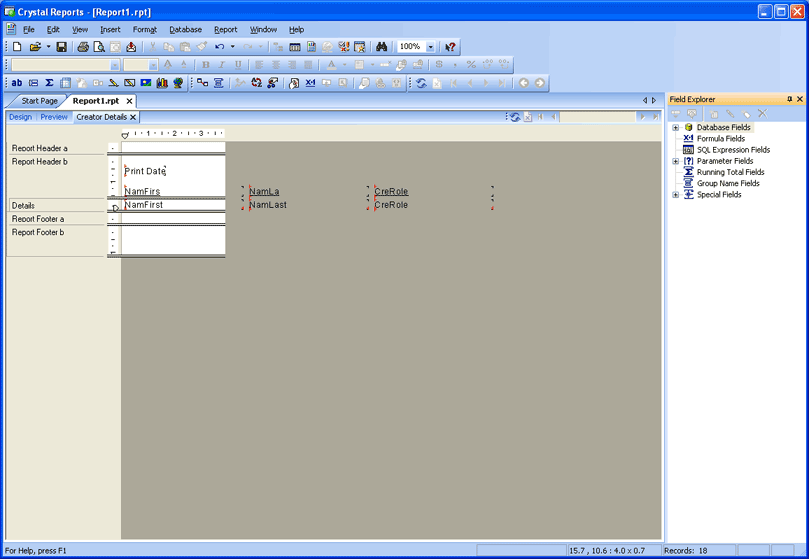Click the Insert Text Object icon
This screenshot has height=559, width=809.
click(17, 83)
